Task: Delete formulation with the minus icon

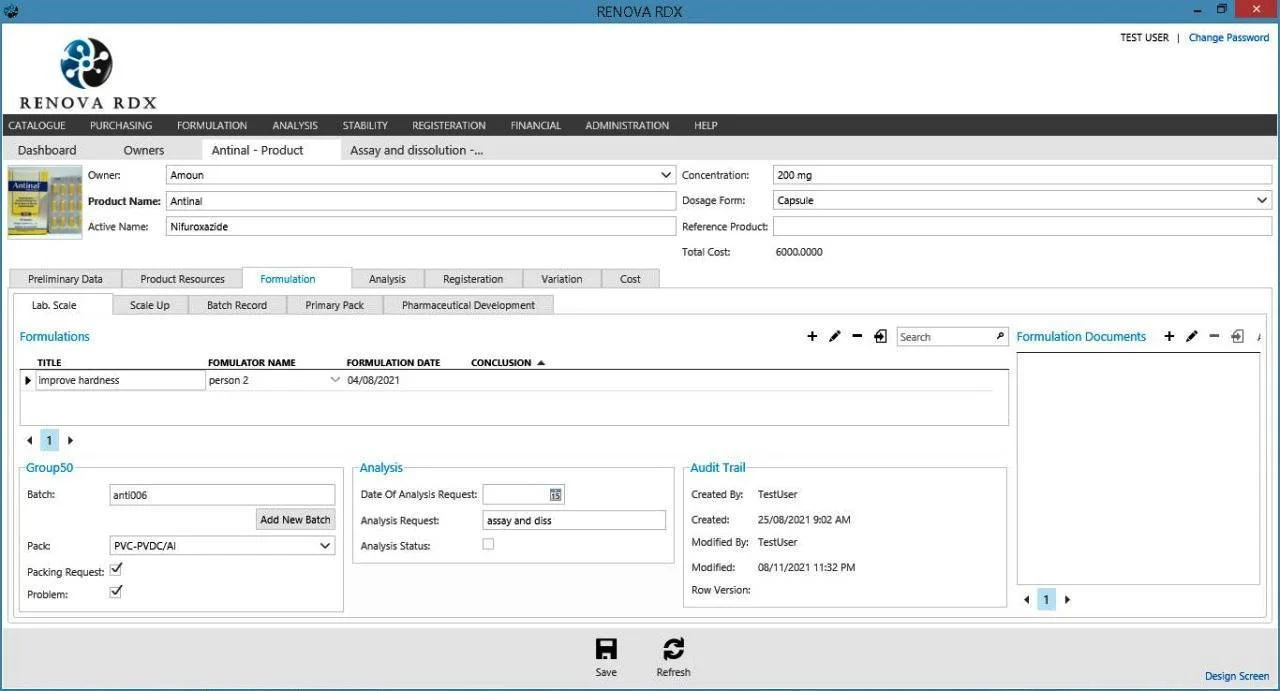Action: click(857, 337)
